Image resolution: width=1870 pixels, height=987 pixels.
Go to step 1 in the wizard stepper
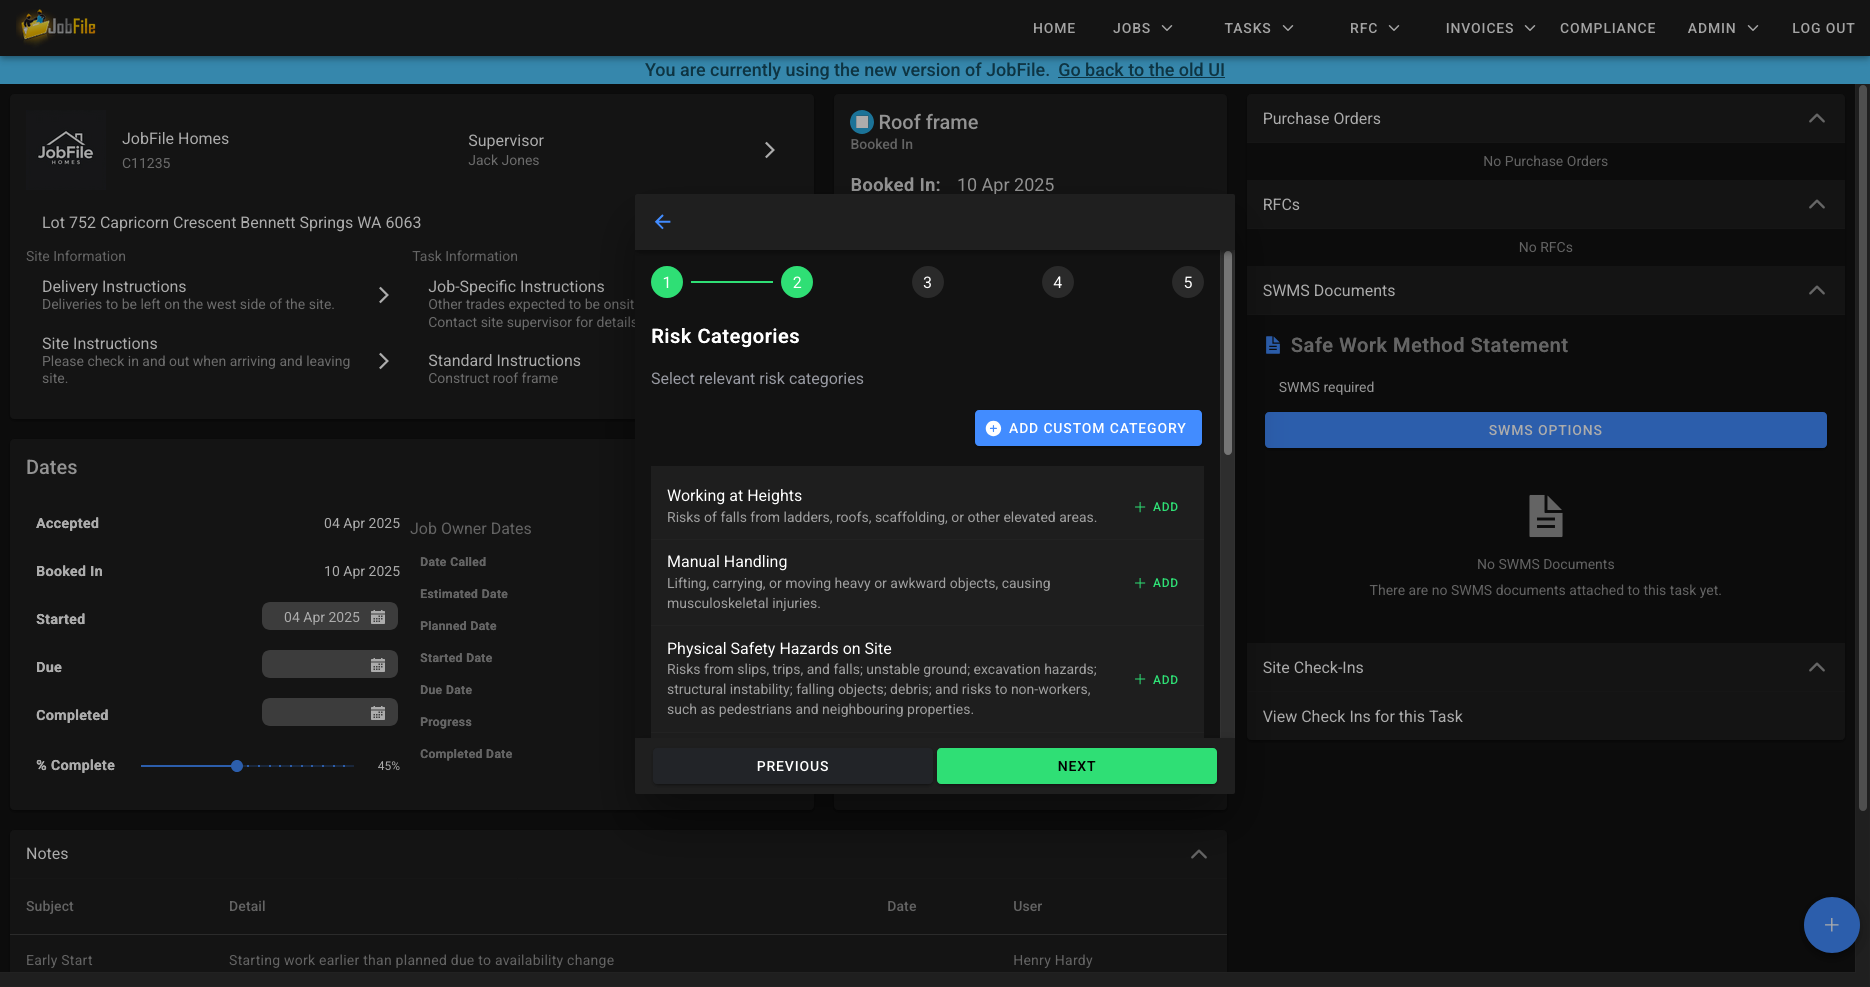click(667, 282)
